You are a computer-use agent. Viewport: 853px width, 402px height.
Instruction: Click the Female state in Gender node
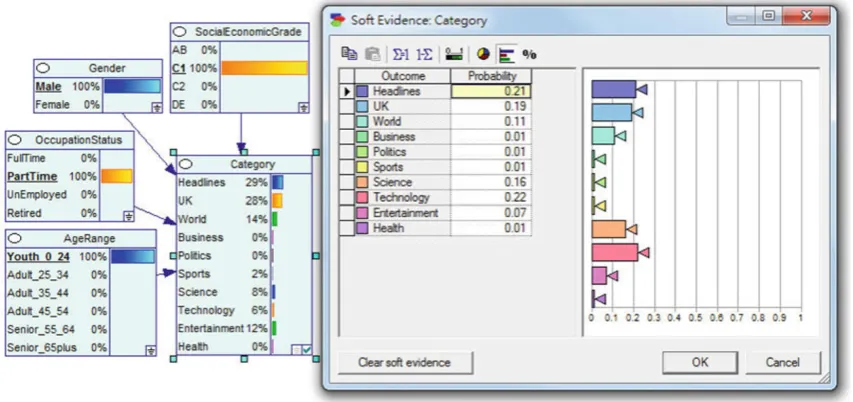coord(52,104)
